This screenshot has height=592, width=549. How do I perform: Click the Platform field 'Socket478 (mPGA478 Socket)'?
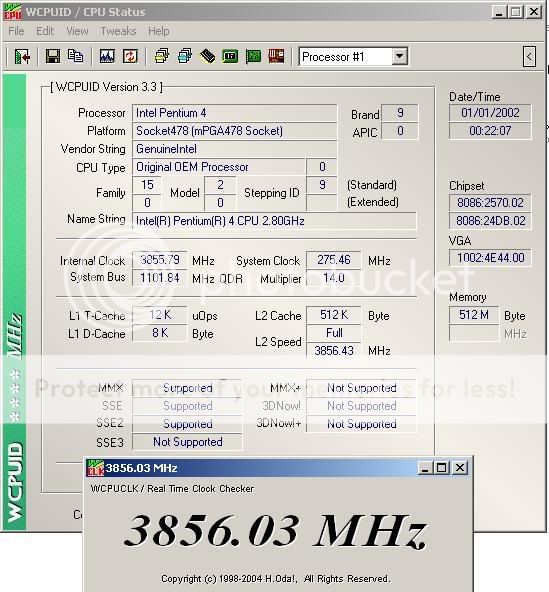[234, 131]
